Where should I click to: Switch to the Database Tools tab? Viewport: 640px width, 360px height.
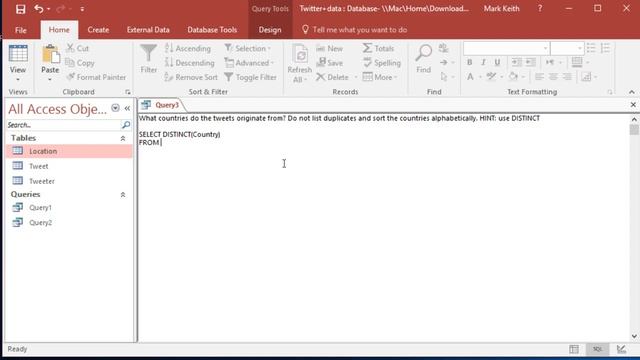coord(212,30)
